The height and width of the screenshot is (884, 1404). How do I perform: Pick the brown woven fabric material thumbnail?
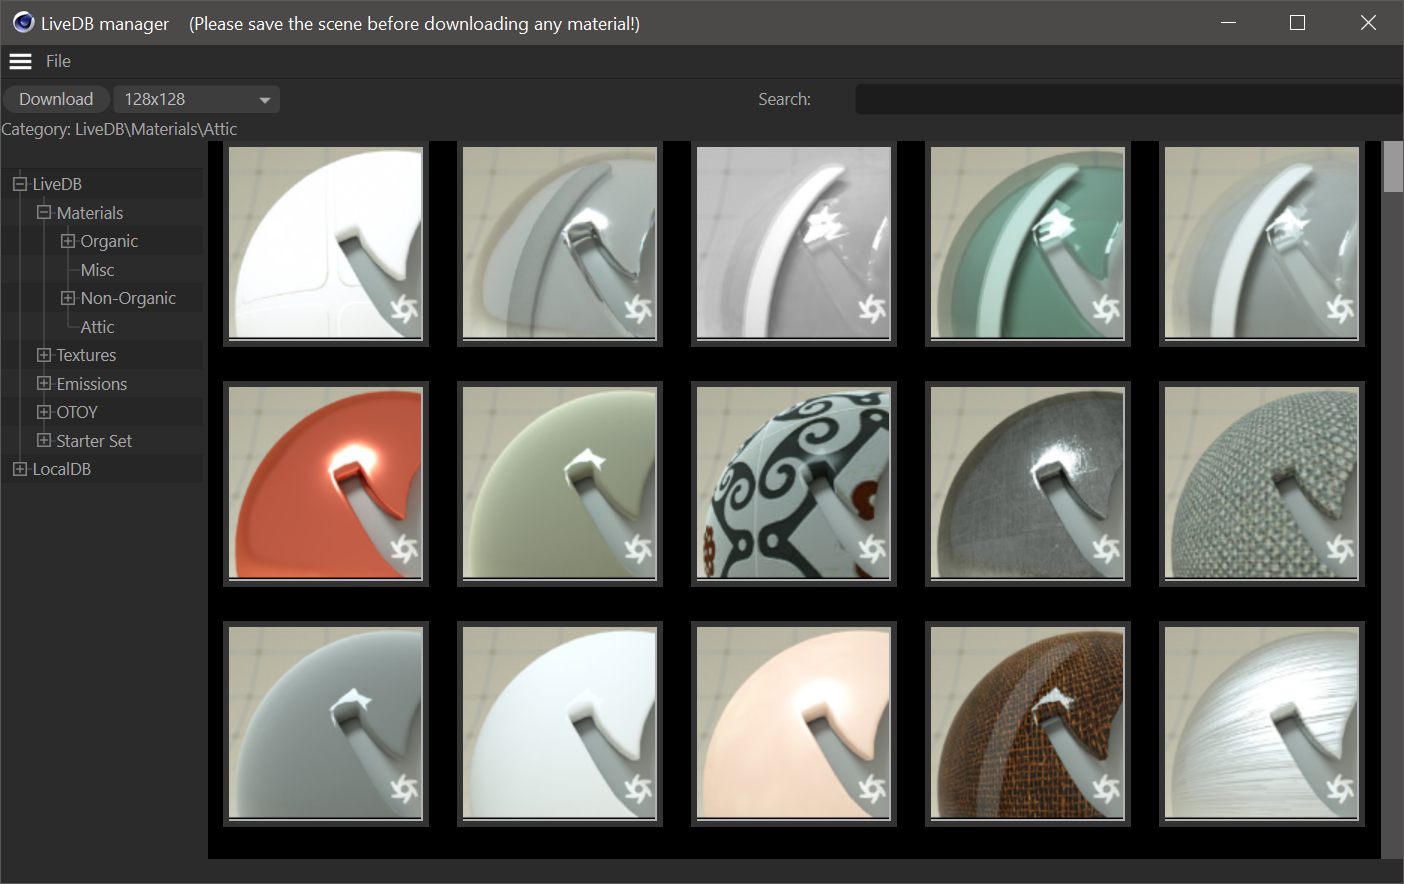click(1027, 723)
